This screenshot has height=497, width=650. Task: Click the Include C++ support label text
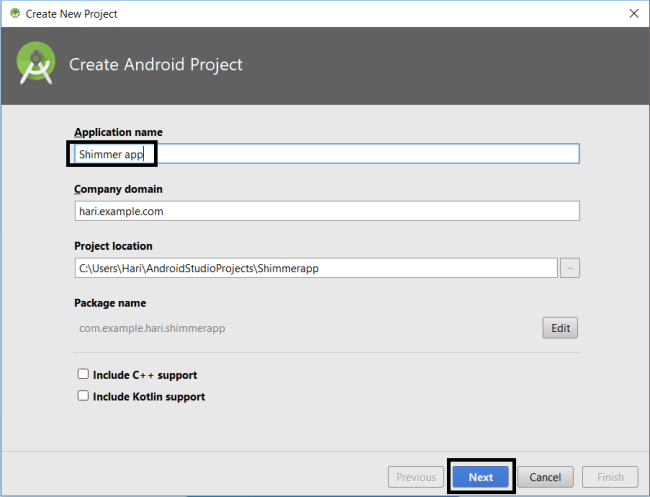(145, 375)
